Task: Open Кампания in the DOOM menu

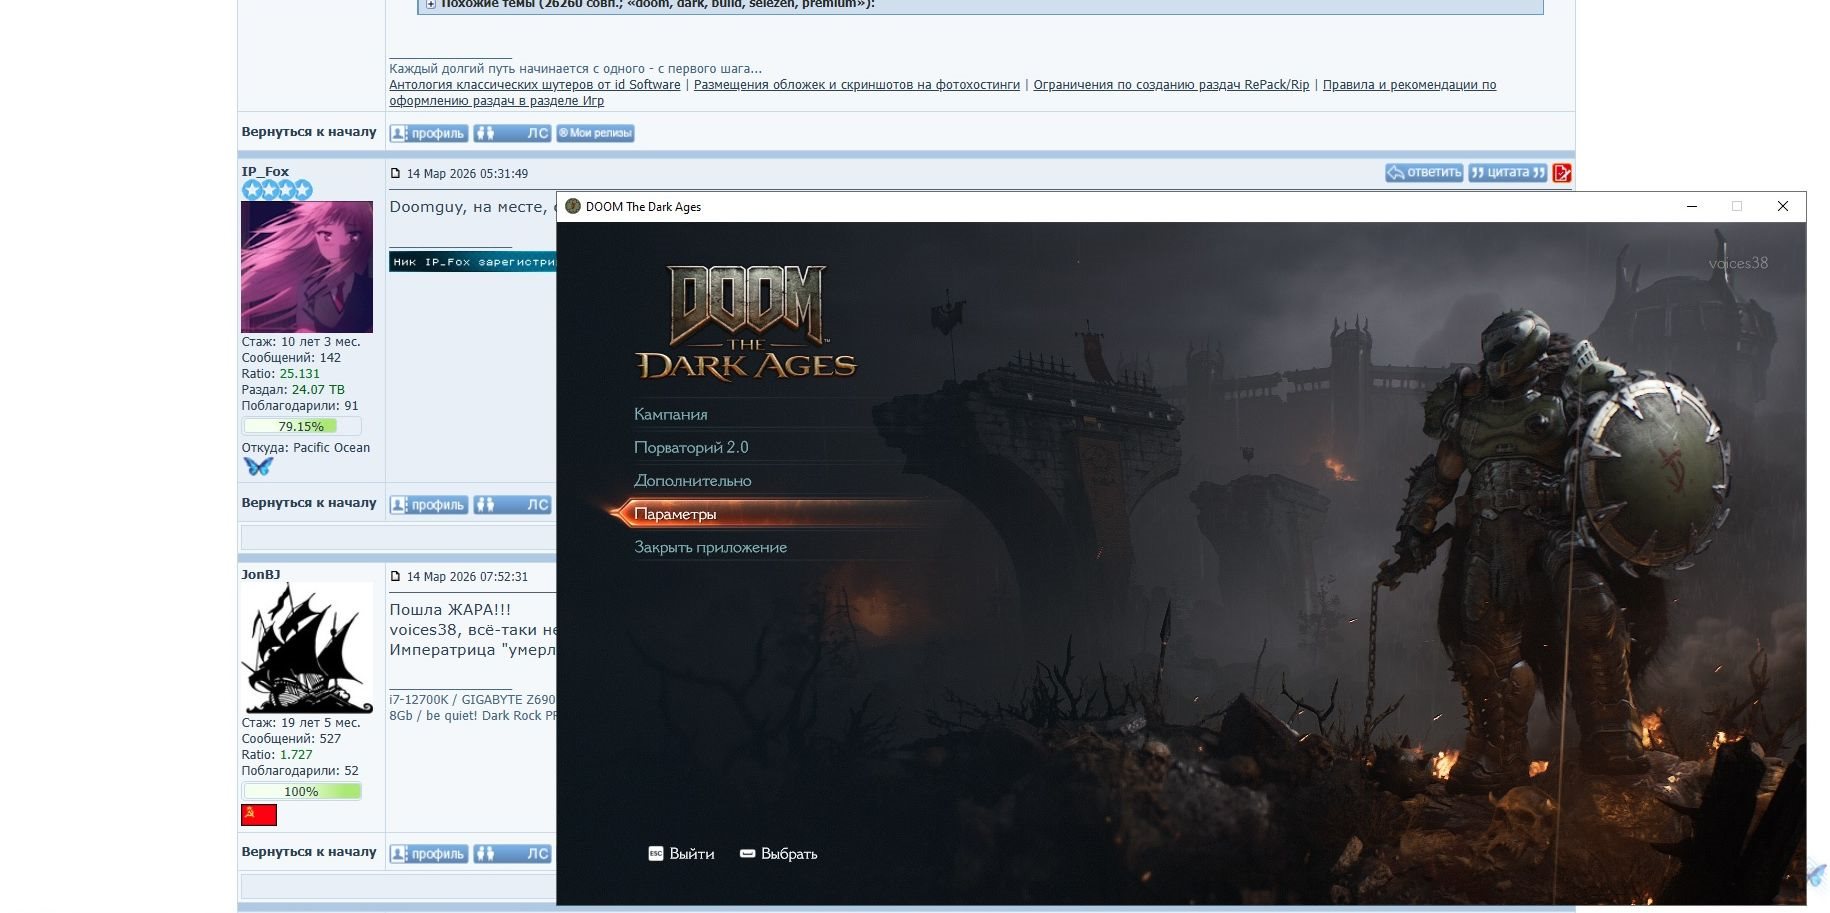Action: (670, 414)
